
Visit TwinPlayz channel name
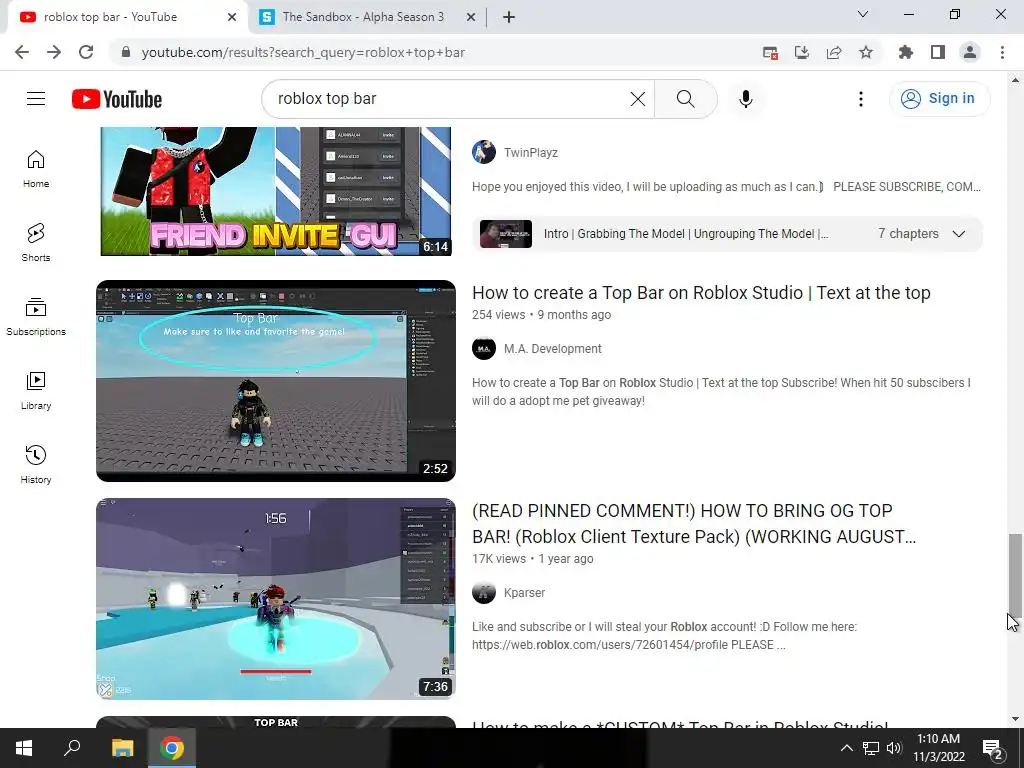pyautogui.click(x=531, y=152)
